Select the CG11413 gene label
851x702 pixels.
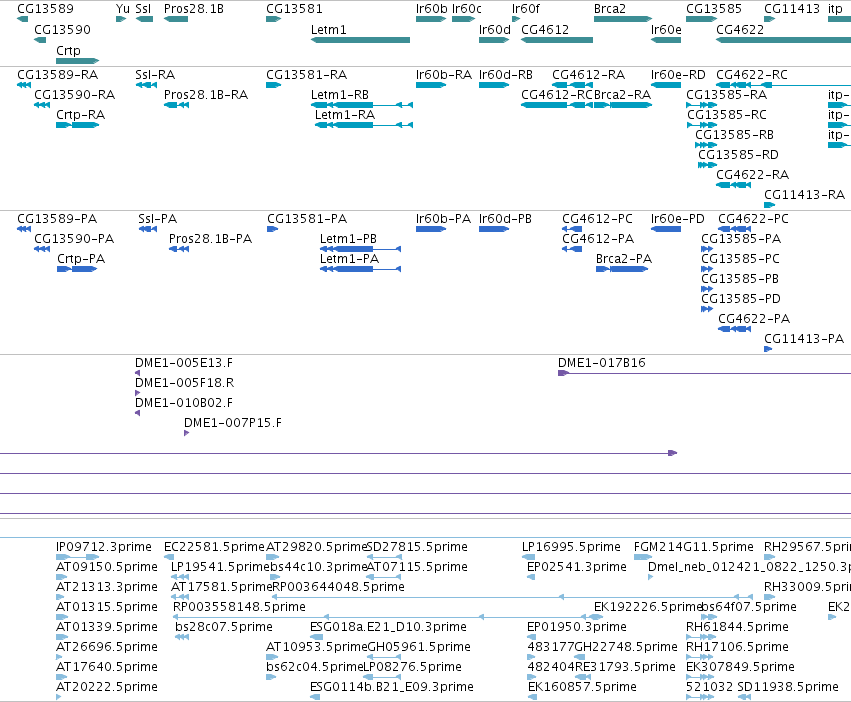pyautogui.click(x=792, y=9)
